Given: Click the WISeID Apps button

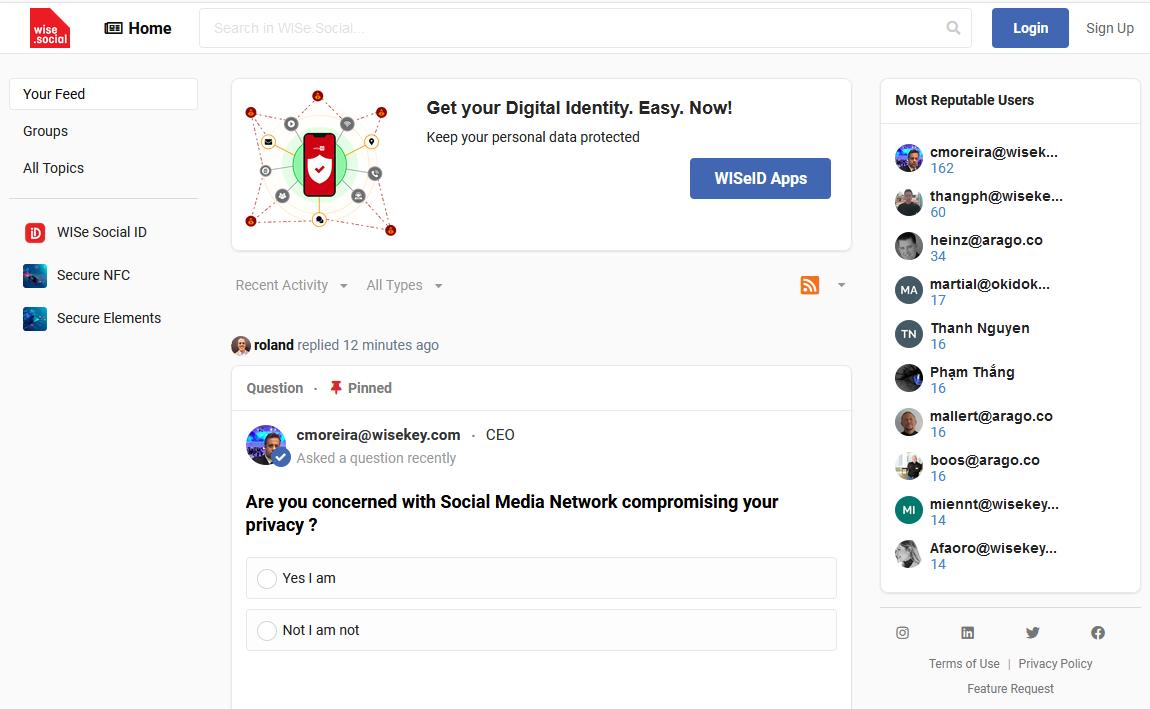Looking at the screenshot, I should tap(760, 178).
